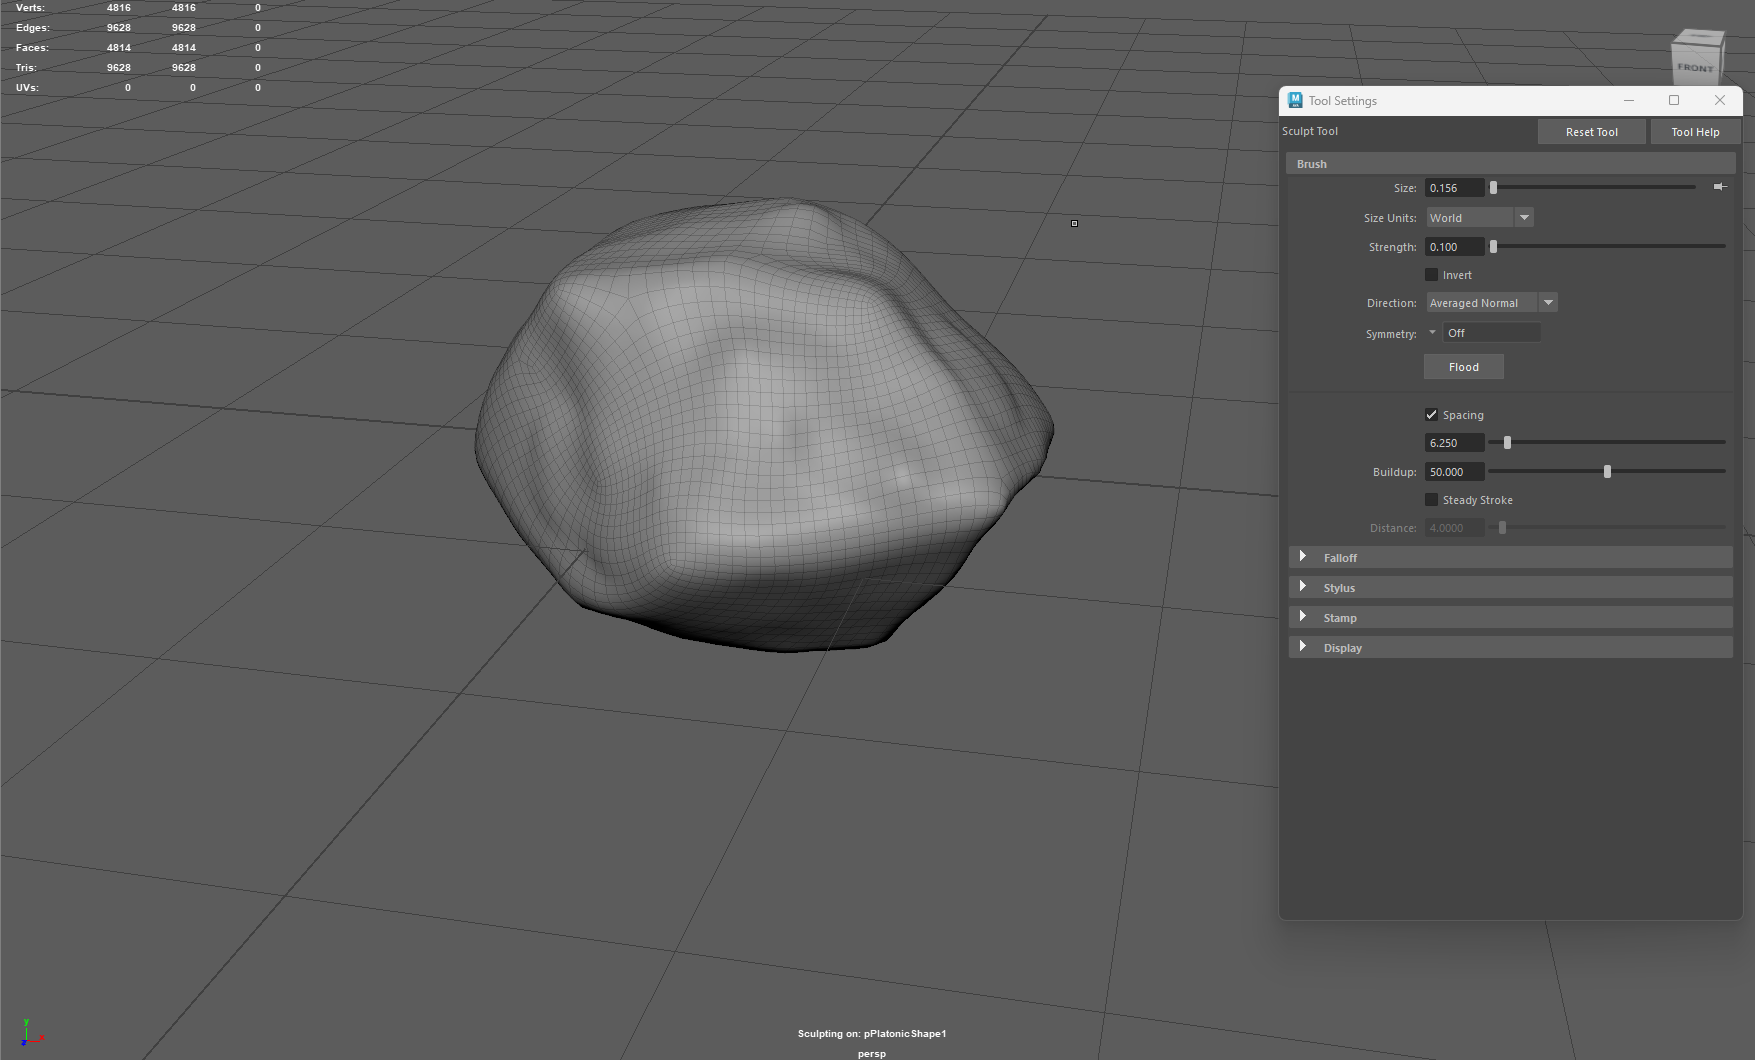Click the Strength value field 0.100
Image resolution: width=1755 pixels, height=1060 pixels.
[x=1454, y=246]
